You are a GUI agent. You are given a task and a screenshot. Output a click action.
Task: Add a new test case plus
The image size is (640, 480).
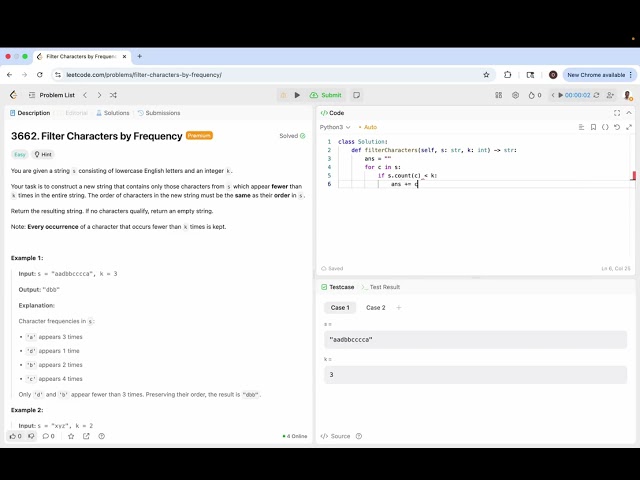pyautogui.click(x=399, y=308)
